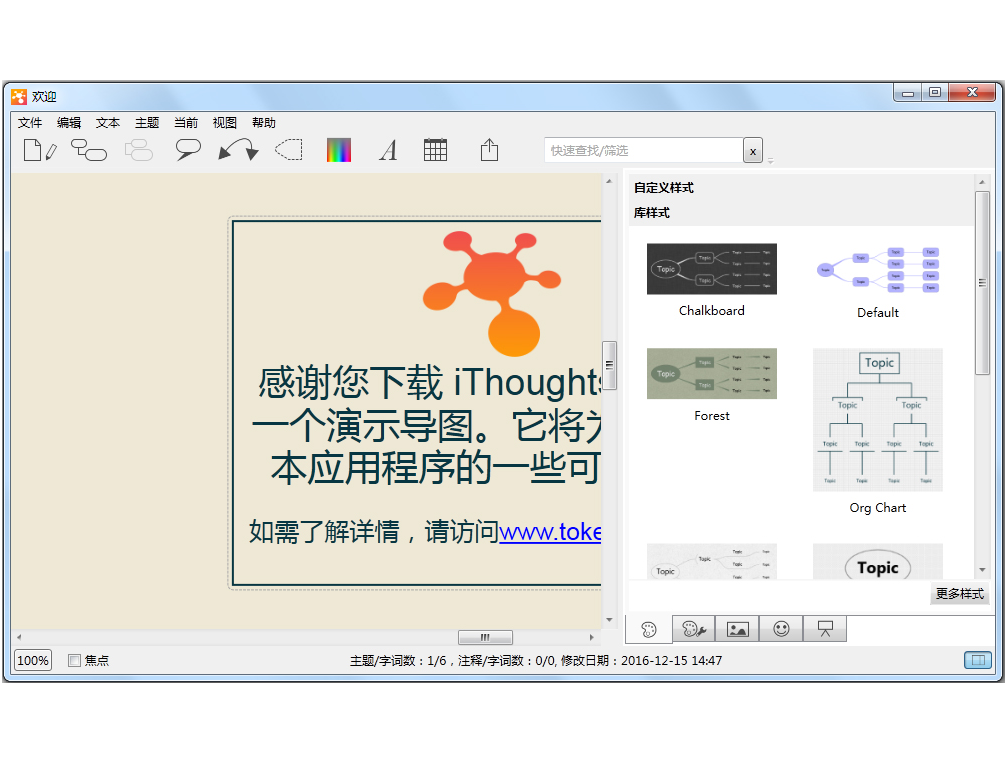
Task: Toggle the palette wrench custom styles tab
Action: click(693, 628)
